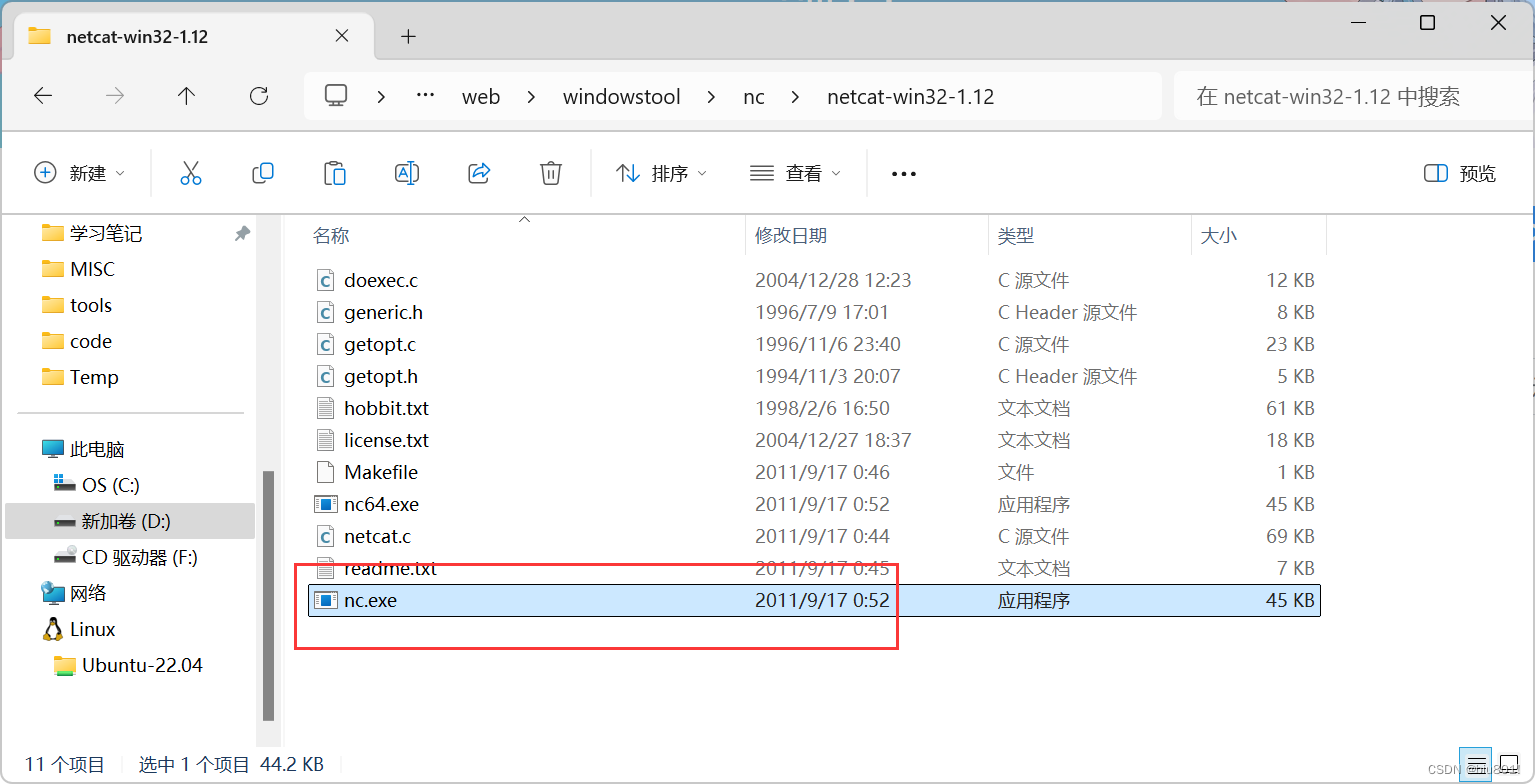The width and height of the screenshot is (1535, 784).
Task: Cut the selected nc.exe file
Action: (x=191, y=173)
